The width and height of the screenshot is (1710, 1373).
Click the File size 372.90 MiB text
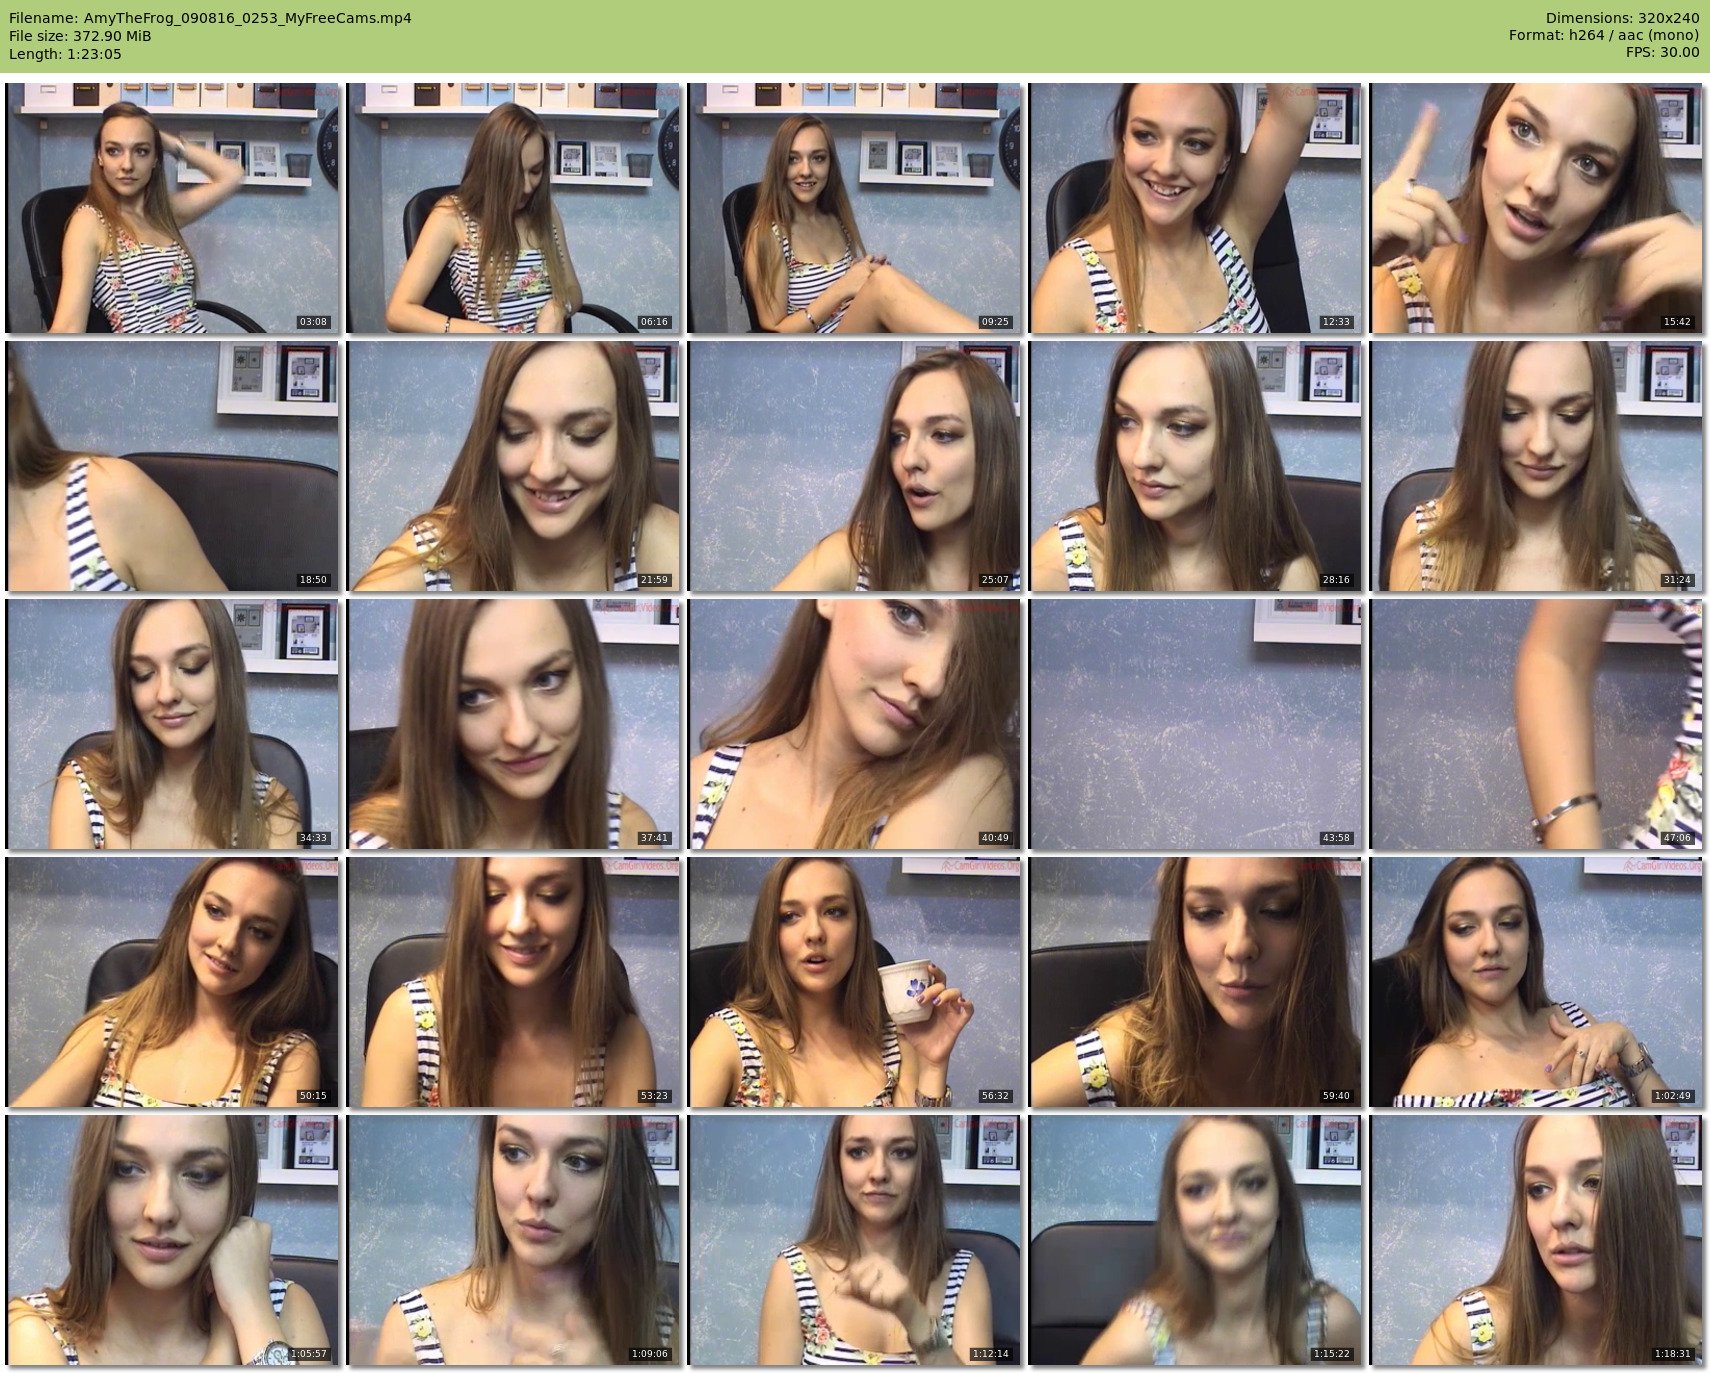[x=80, y=36]
